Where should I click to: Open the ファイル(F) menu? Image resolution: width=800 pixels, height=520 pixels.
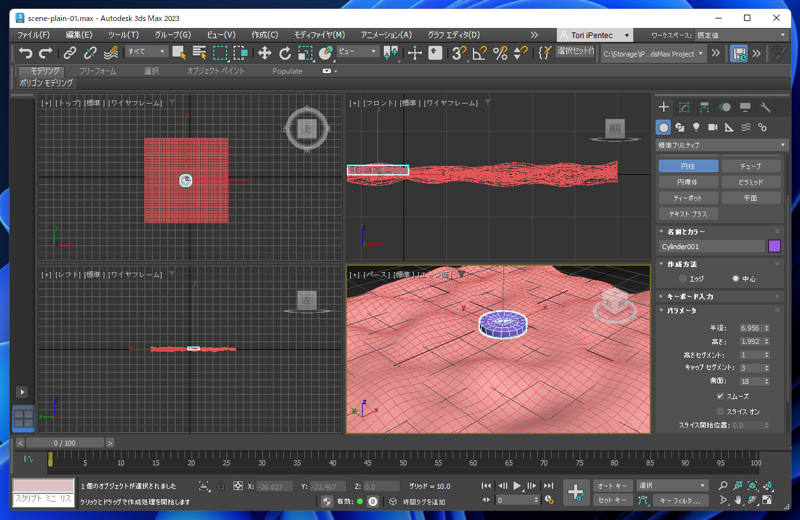coord(34,35)
